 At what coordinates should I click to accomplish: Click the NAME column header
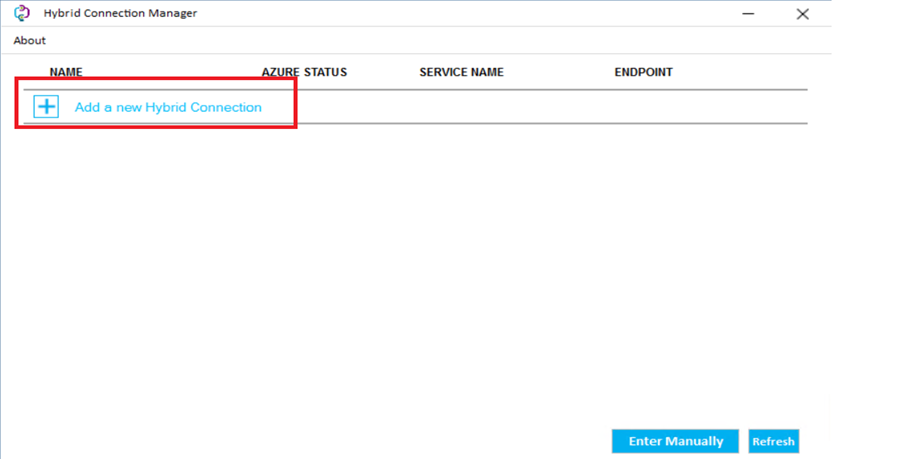66,72
